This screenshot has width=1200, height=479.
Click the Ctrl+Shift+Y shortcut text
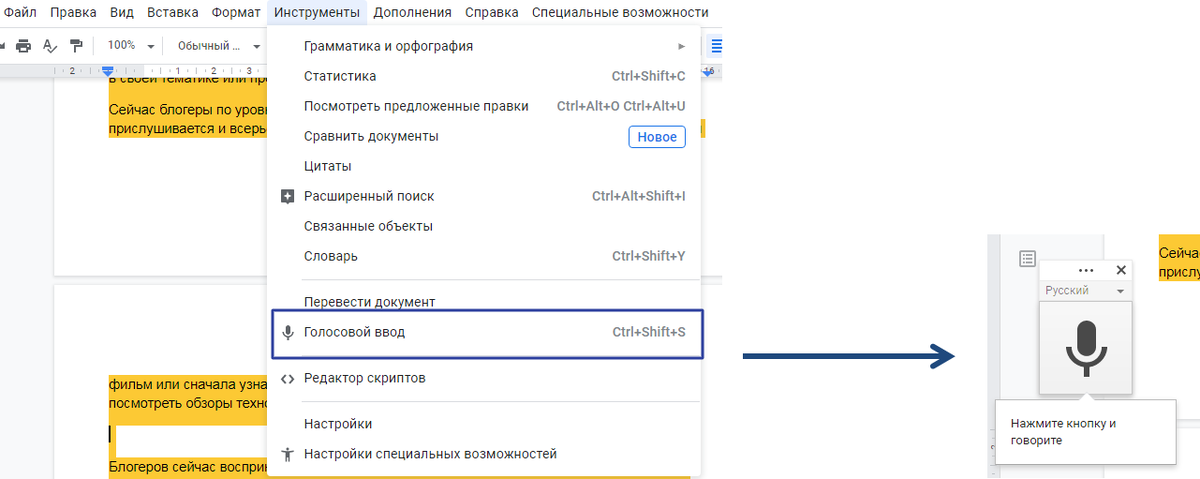649,256
